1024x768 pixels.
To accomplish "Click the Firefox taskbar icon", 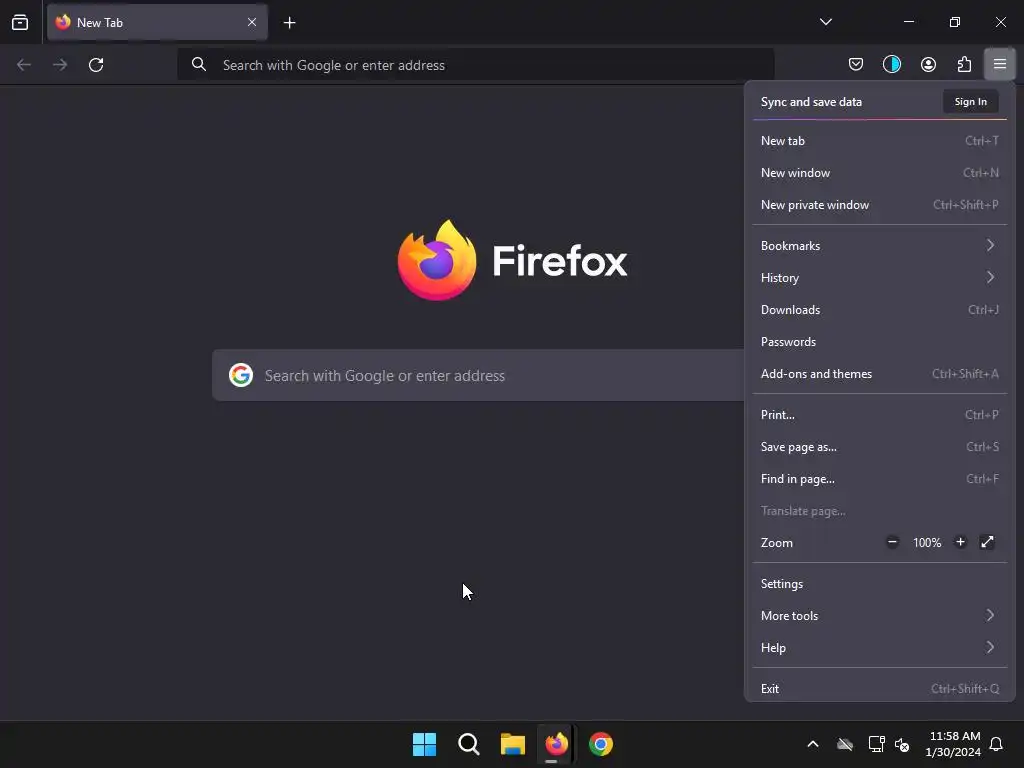I will 556,744.
